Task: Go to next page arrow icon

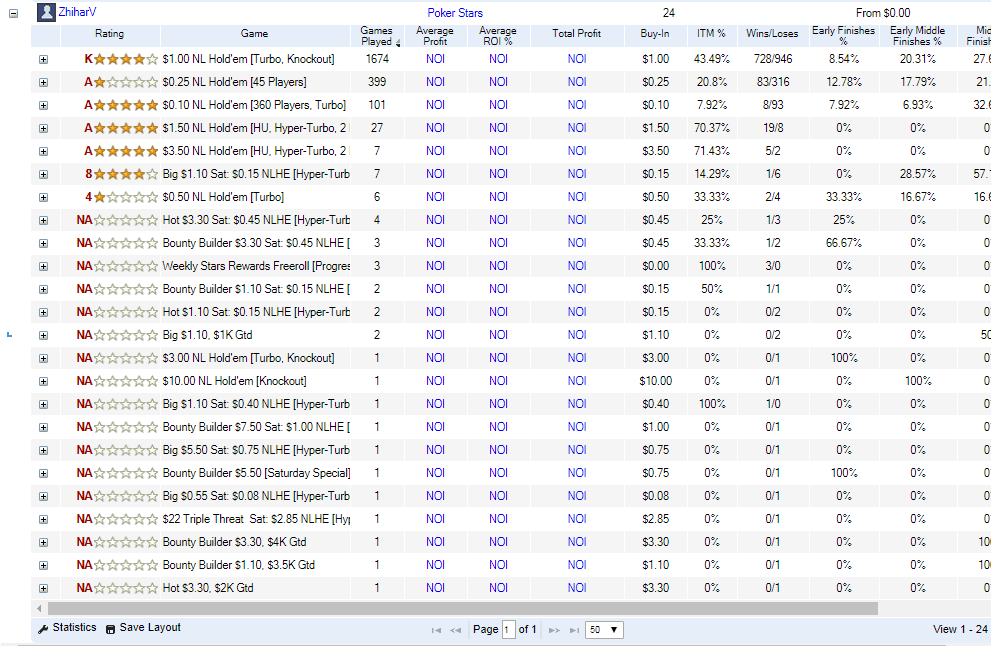Action: [x=554, y=630]
